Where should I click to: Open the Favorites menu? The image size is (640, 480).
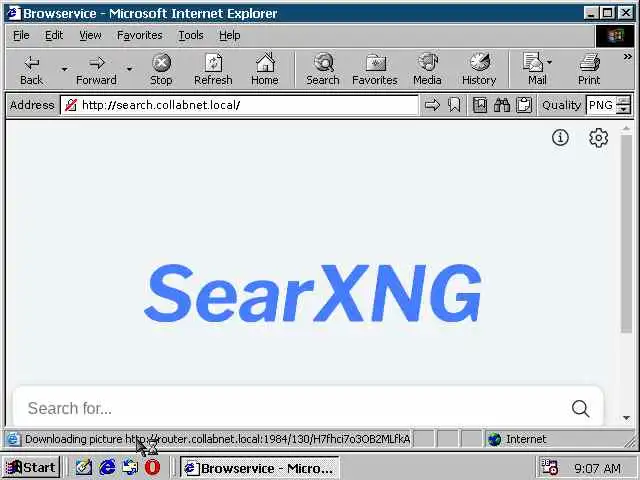coord(140,36)
